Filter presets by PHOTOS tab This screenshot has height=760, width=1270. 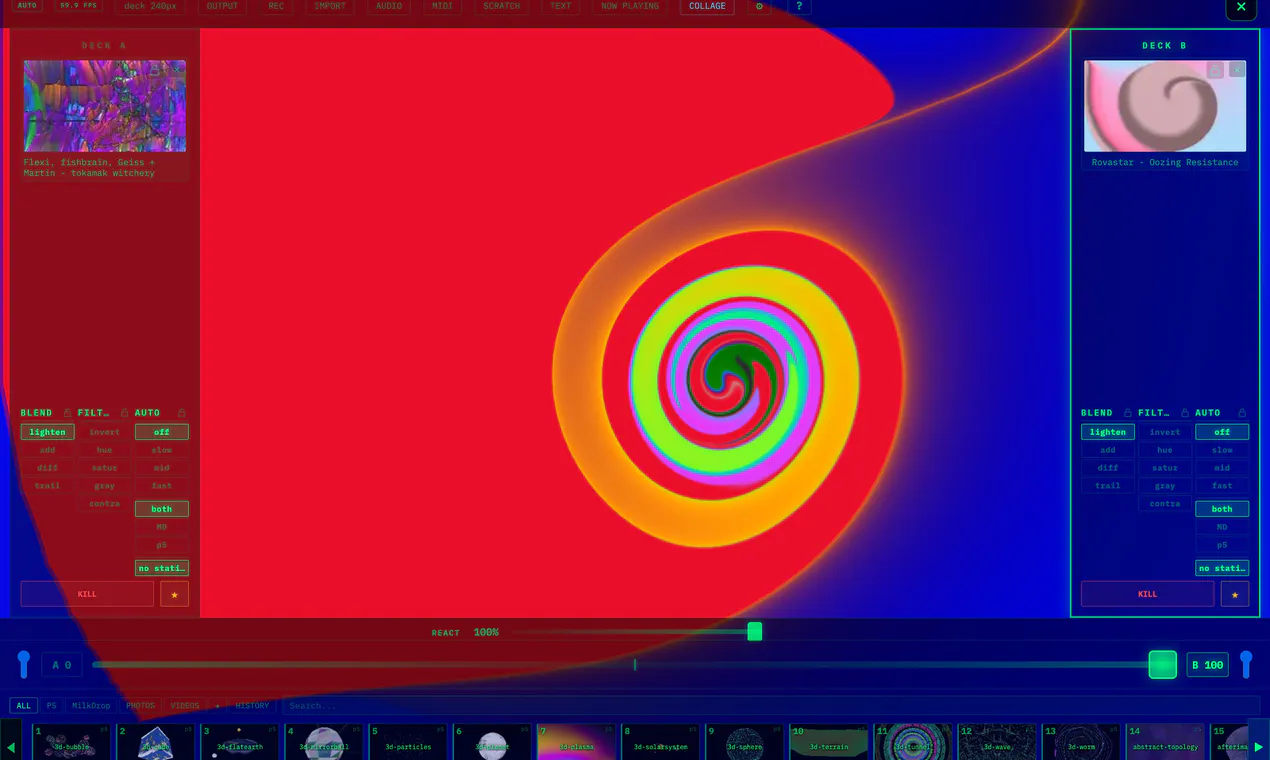pyautogui.click(x=141, y=706)
